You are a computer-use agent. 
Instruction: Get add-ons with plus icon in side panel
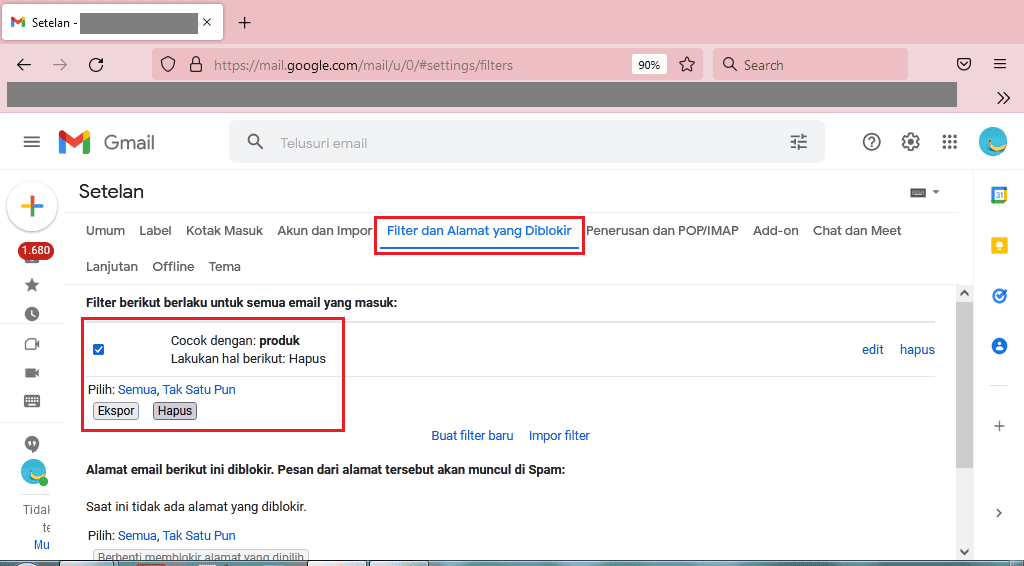pyautogui.click(x=999, y=426)
